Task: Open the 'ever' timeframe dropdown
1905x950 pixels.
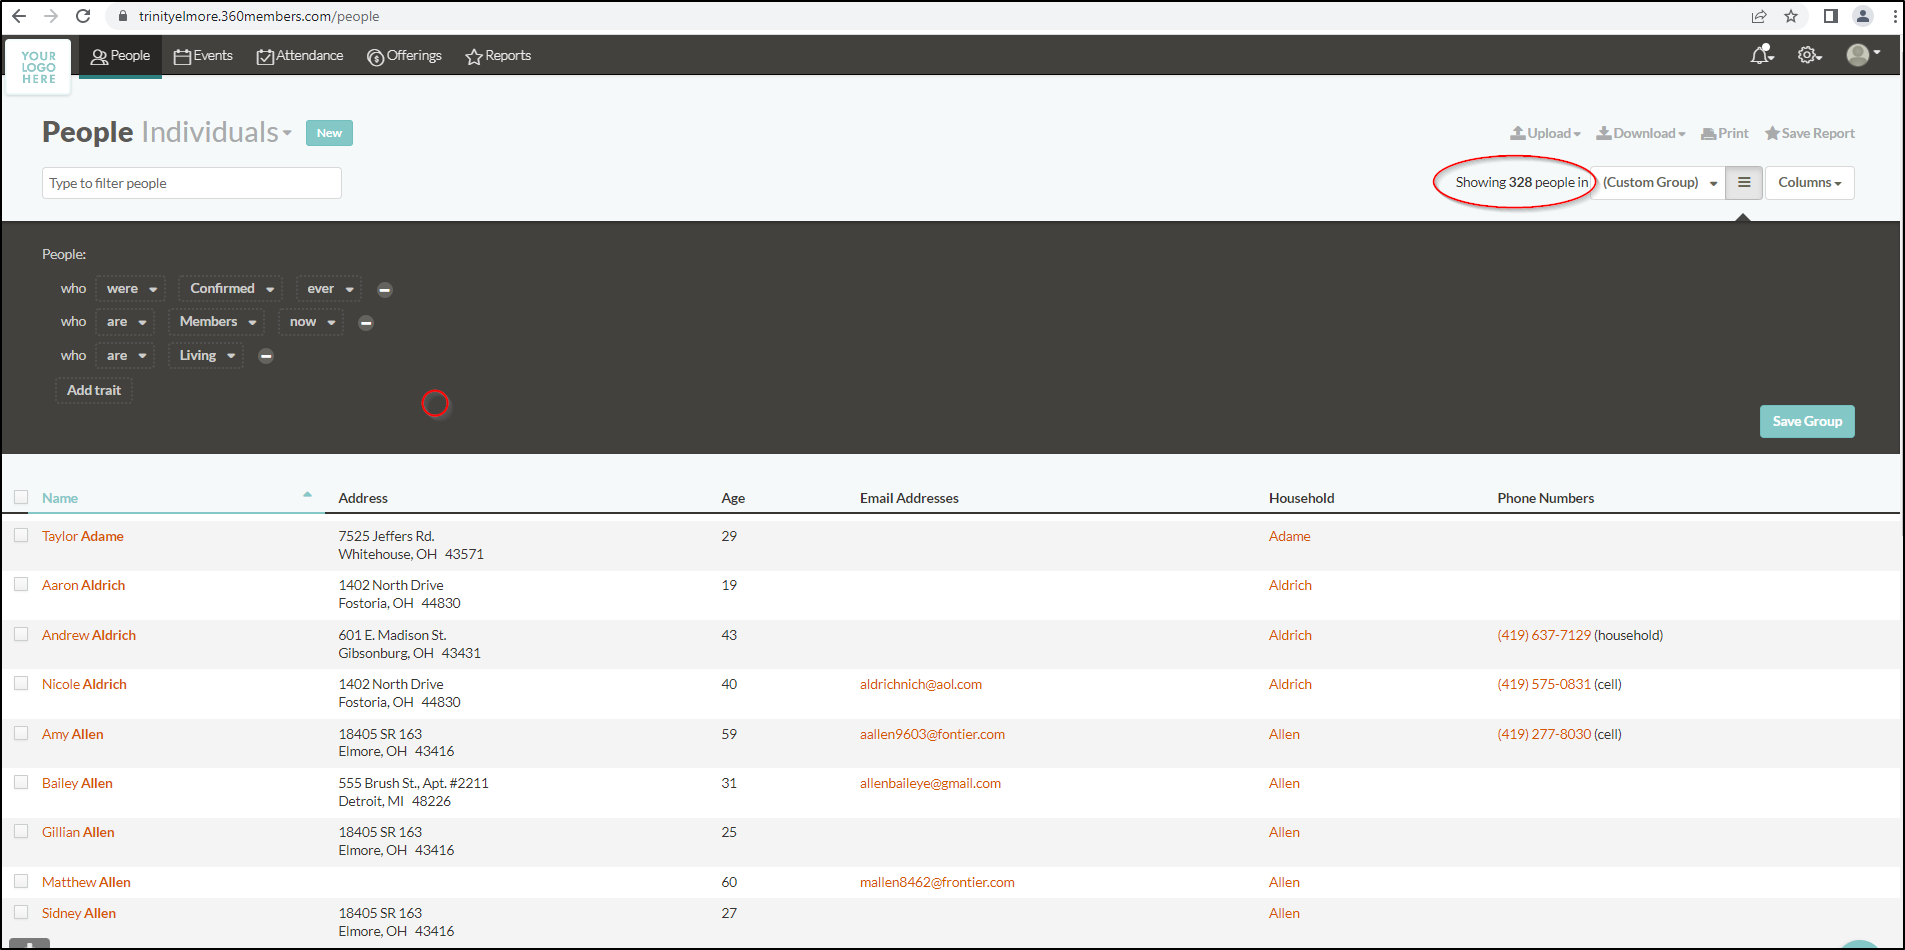Action: click(329, 289)
